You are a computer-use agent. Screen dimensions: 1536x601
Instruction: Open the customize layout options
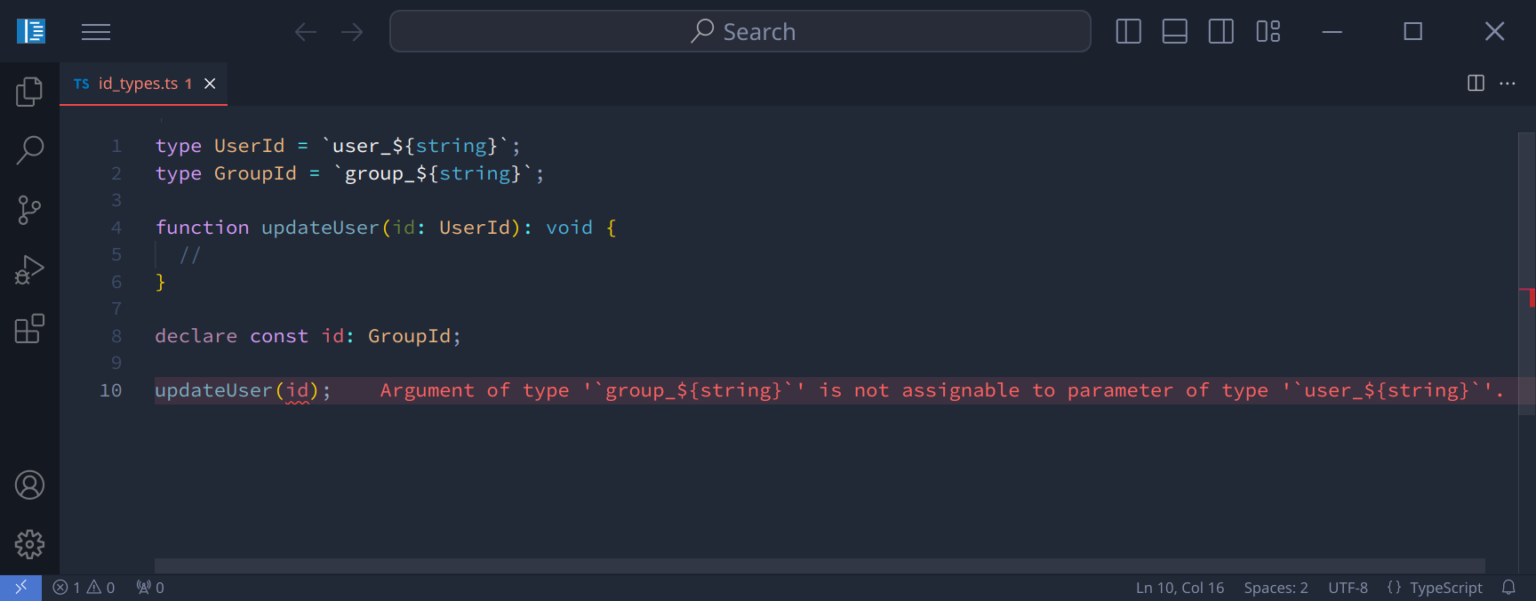[1268, 32]
